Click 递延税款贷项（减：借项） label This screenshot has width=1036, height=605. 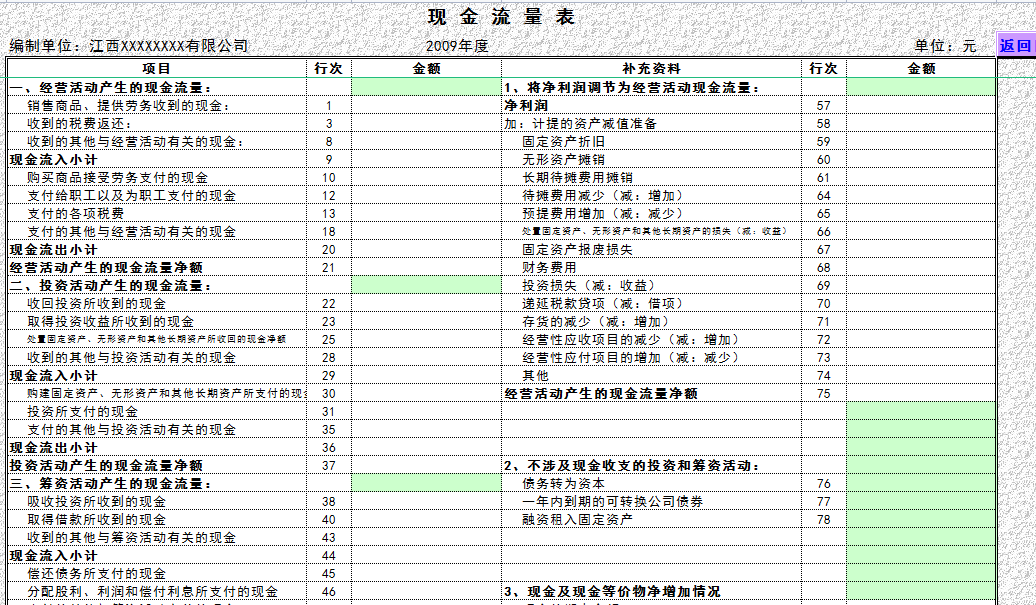tap(602, 303)
